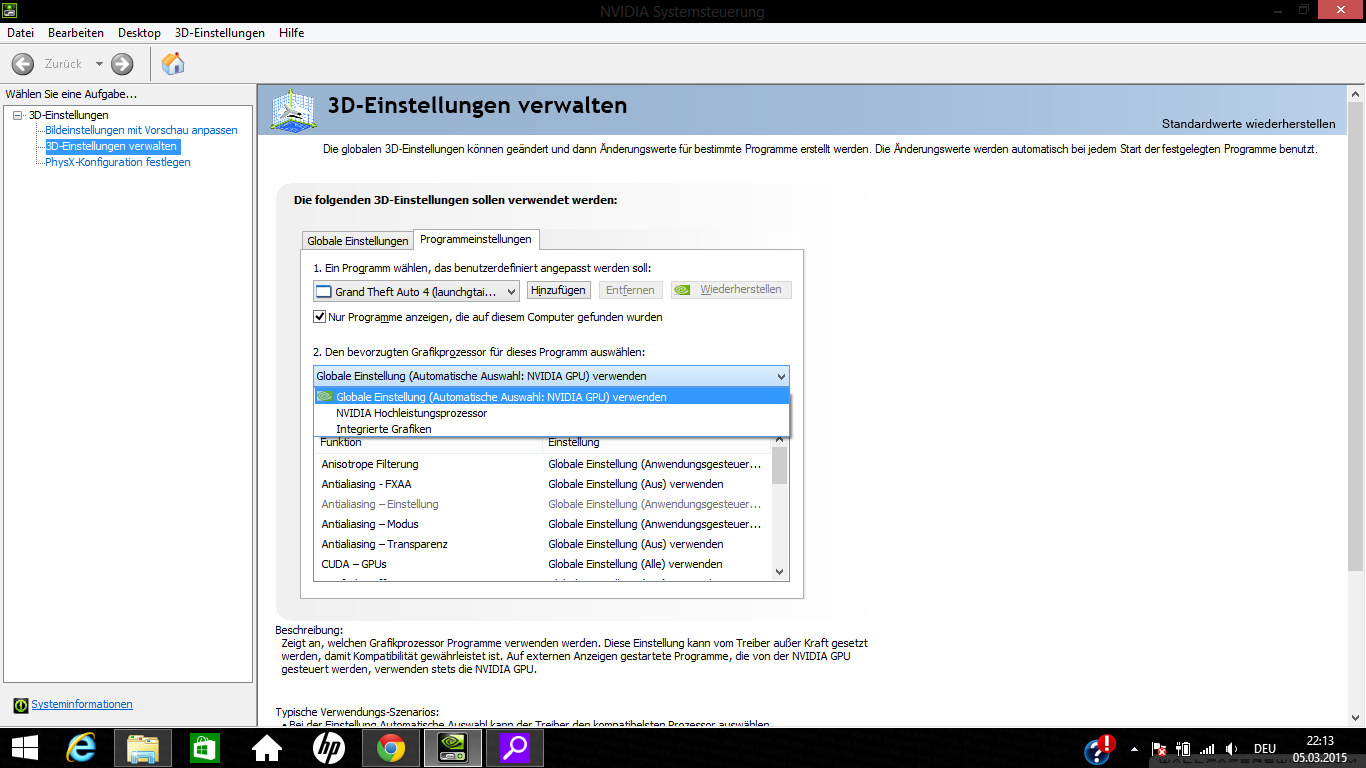
Task: Go to NVIDIA home page icon
Action: [173, 64]
